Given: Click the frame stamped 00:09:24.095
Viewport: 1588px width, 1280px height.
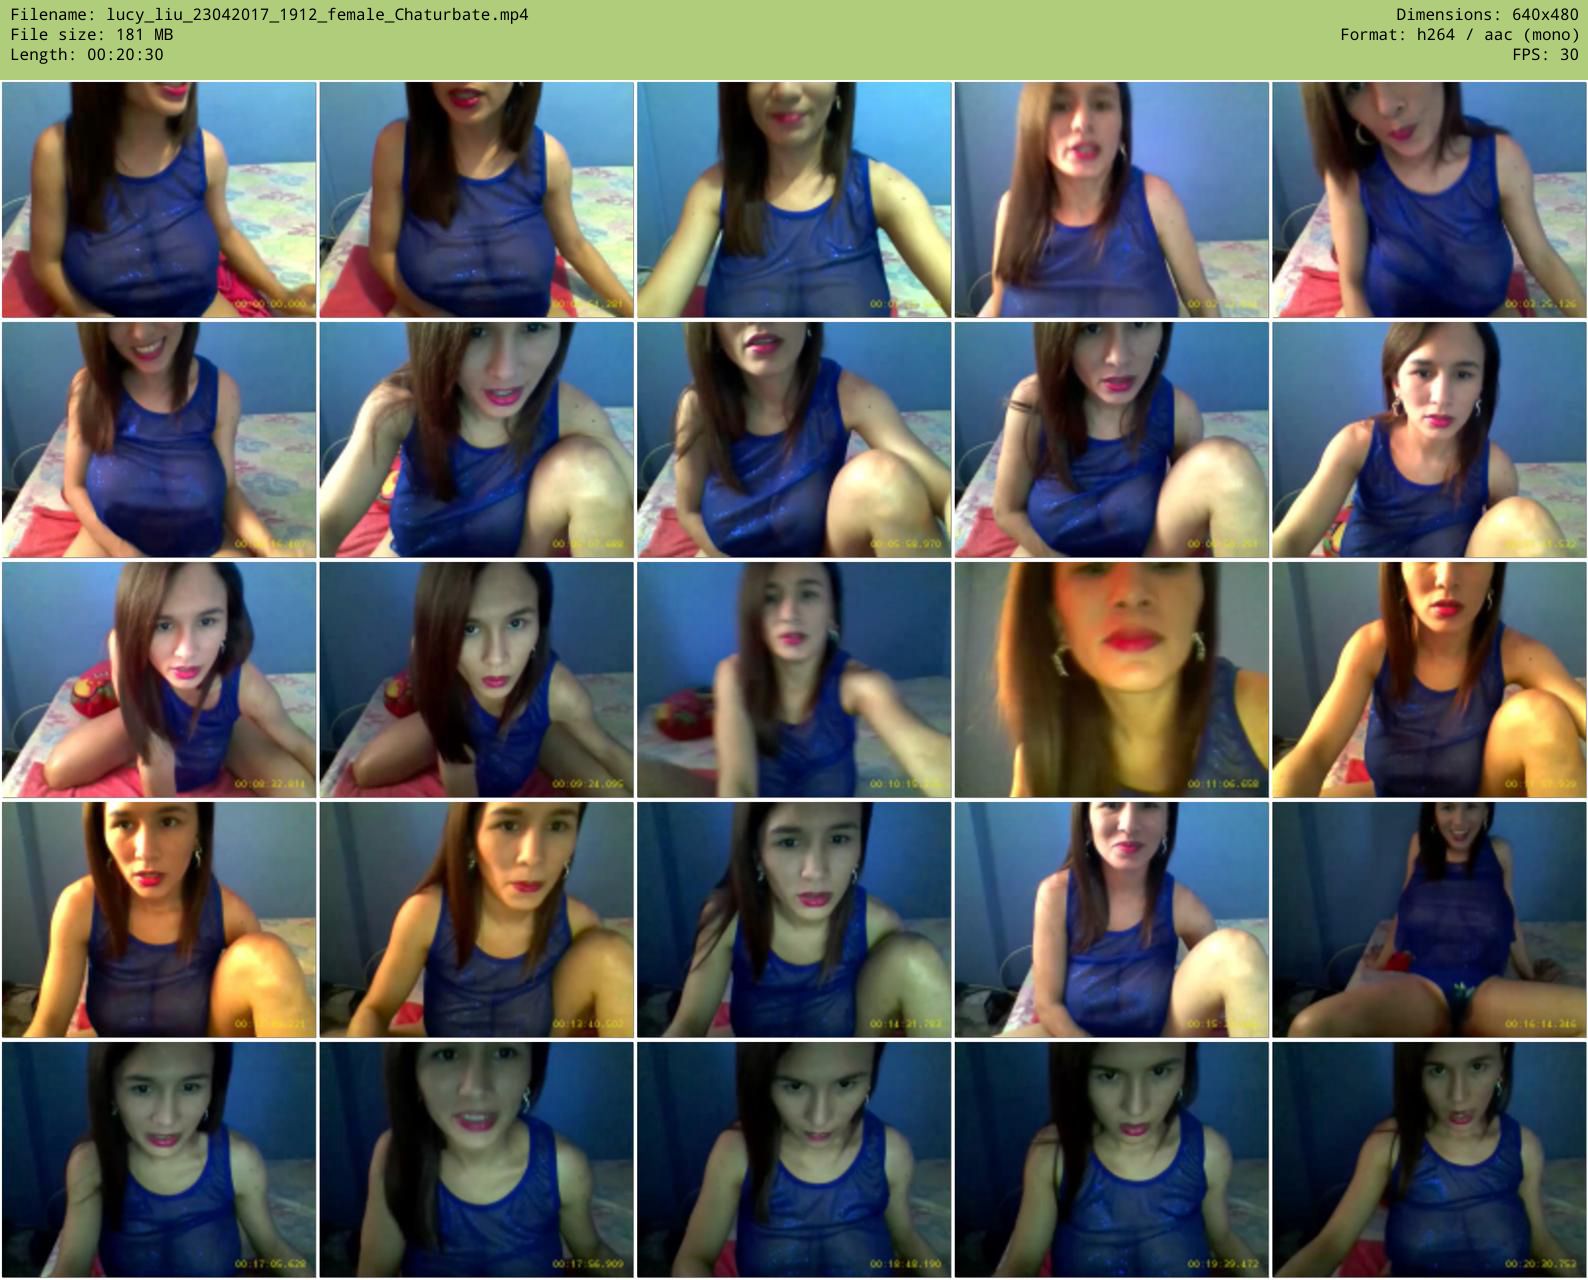Looking at the screenshot, I should pyautogui.click(x=476, y=680).
